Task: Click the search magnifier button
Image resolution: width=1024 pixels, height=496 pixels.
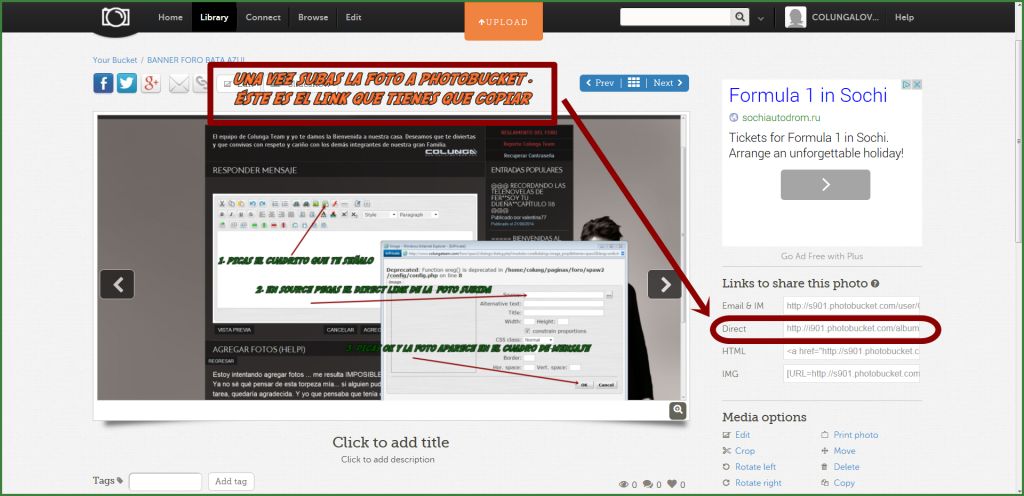Action: (x=740, y=17)
